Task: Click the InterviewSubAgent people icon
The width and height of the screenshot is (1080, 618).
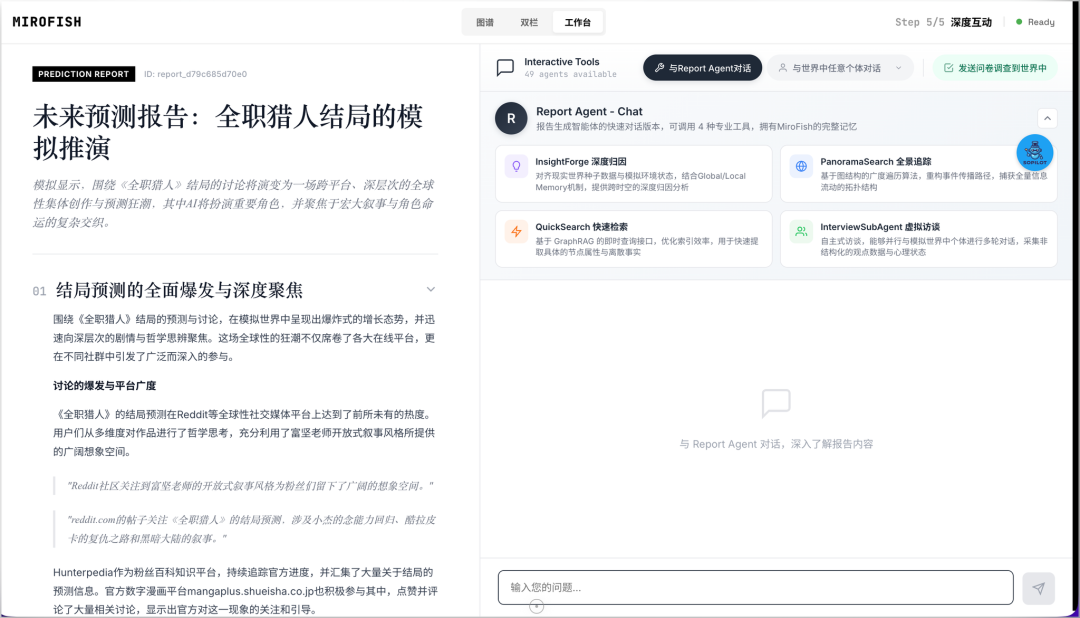Action: (x=801, y=232)
